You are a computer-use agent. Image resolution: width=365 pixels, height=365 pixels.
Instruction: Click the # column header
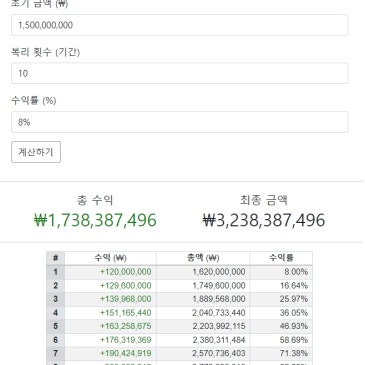pos(55,258)
